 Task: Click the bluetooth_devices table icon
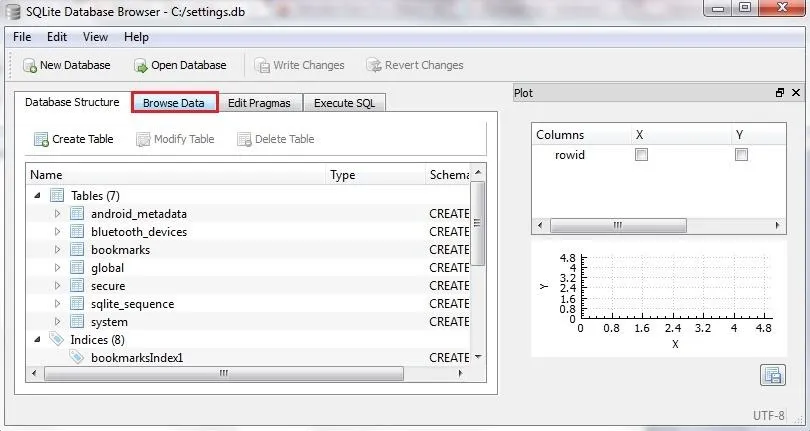coord(77,232)
